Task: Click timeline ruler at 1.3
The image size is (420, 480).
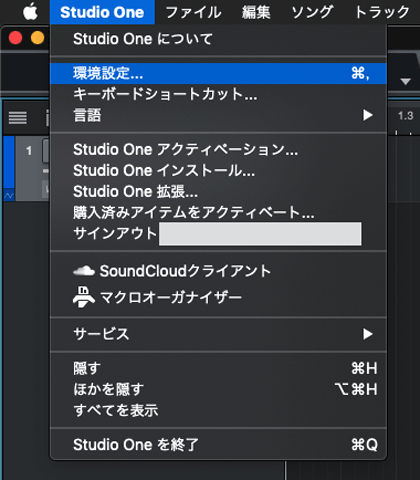Action: click(406, 116)
